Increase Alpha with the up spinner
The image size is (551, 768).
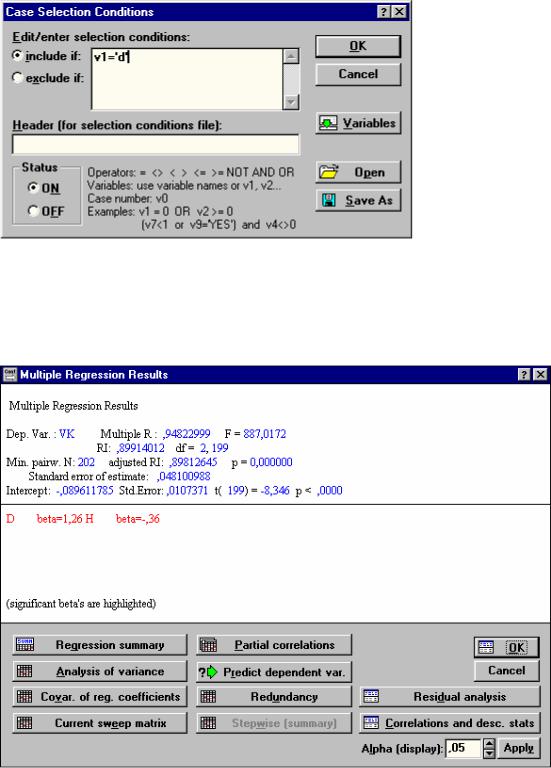tap(489, 744)
